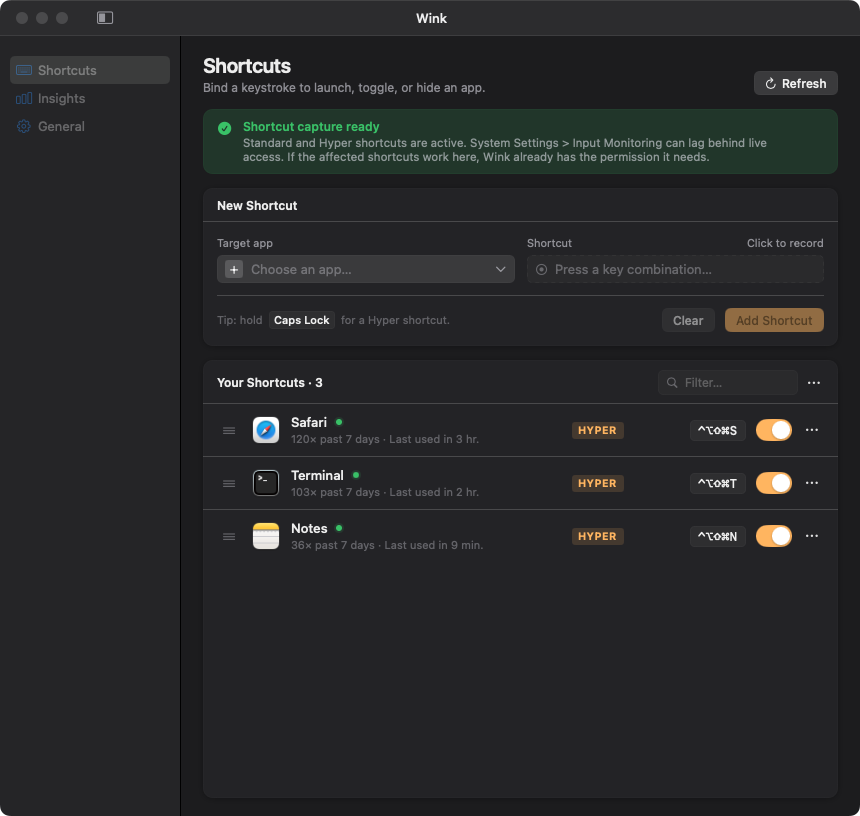The image size is (860, 816).
Task: Click the Notes HYPER badge
Action: coord(597,536)
